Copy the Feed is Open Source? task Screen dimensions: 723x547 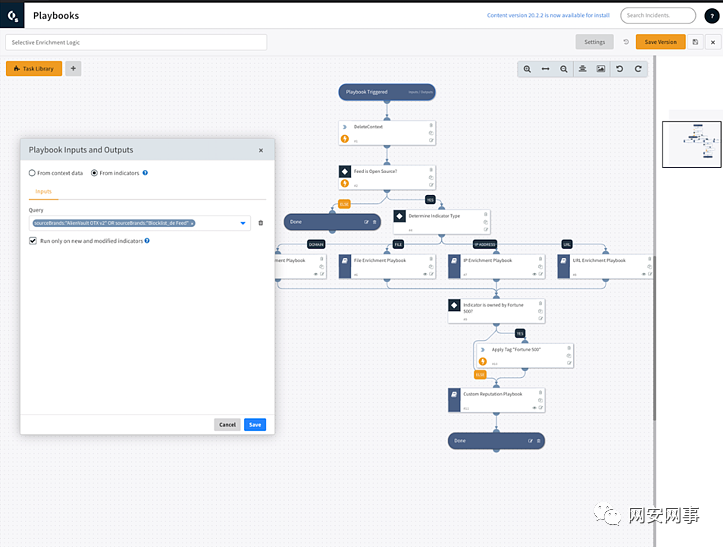pos(431,178)
